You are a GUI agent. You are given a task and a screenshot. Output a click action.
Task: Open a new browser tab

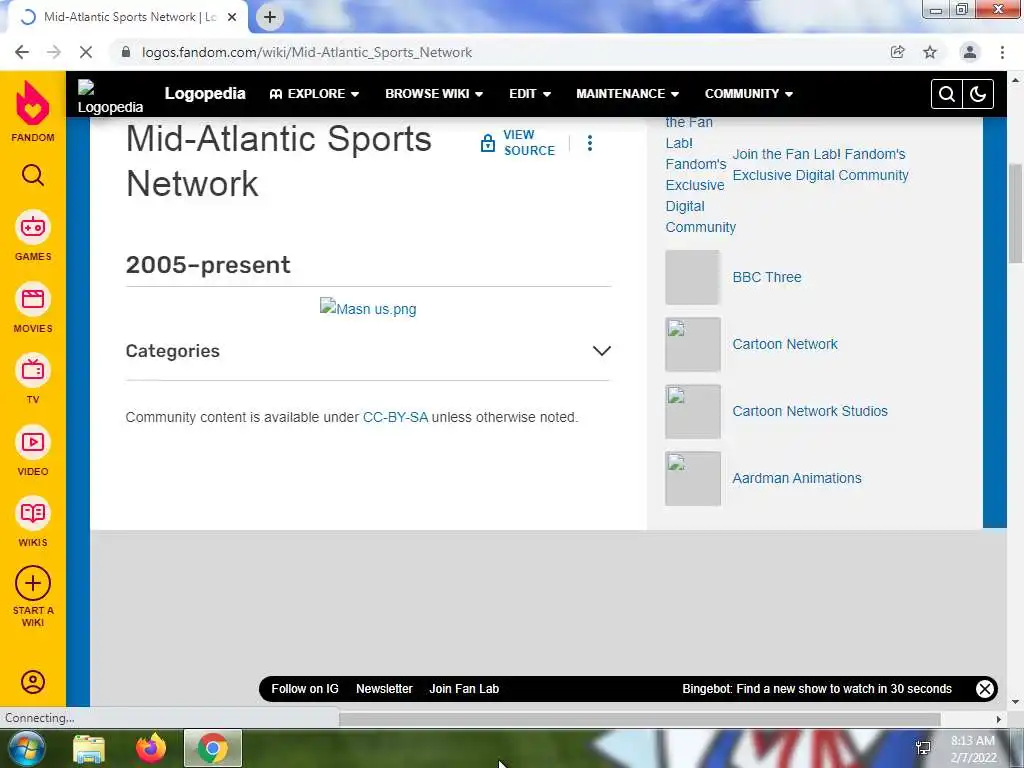(270, 17)
